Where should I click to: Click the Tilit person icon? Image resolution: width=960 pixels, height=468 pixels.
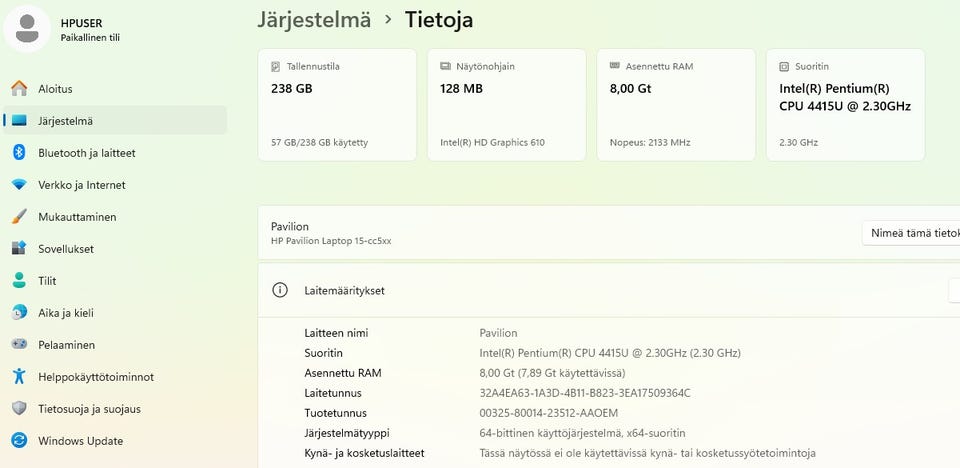[x=19, y=281]
